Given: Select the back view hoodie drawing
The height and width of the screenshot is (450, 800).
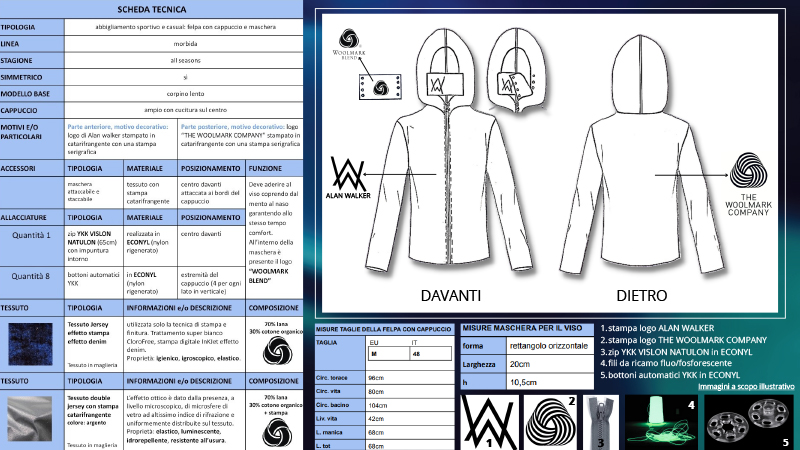Looking at the screenshot, I should point(641,154).
